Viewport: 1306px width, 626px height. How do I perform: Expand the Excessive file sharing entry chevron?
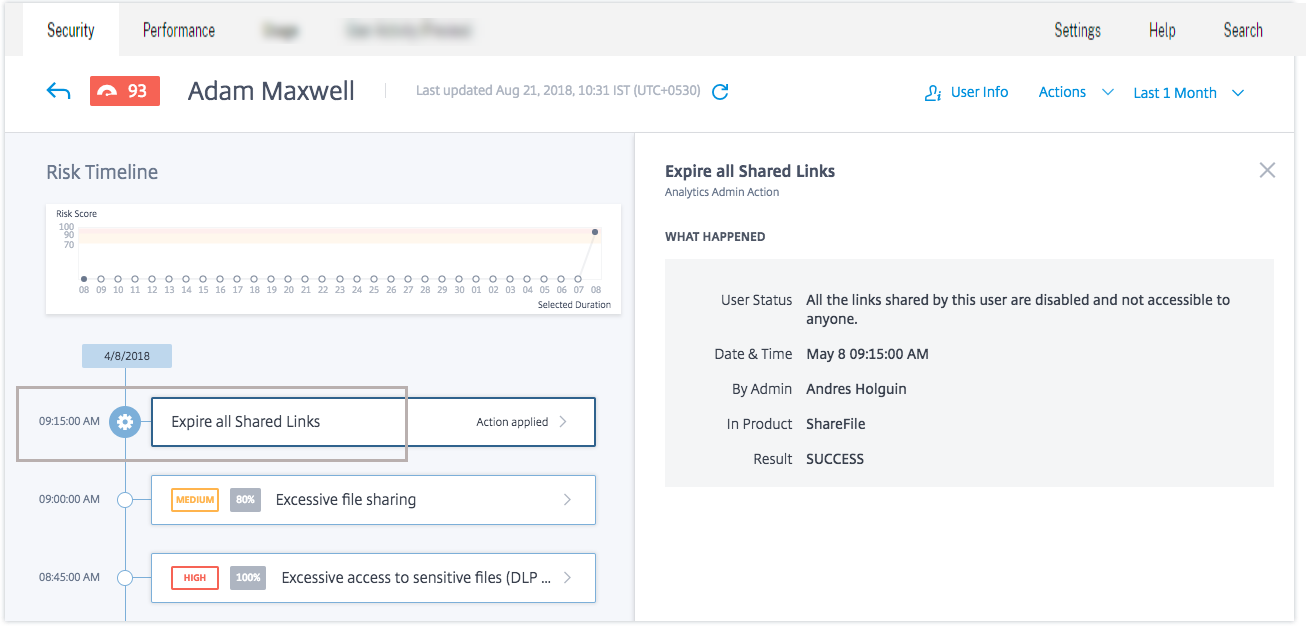568,500
